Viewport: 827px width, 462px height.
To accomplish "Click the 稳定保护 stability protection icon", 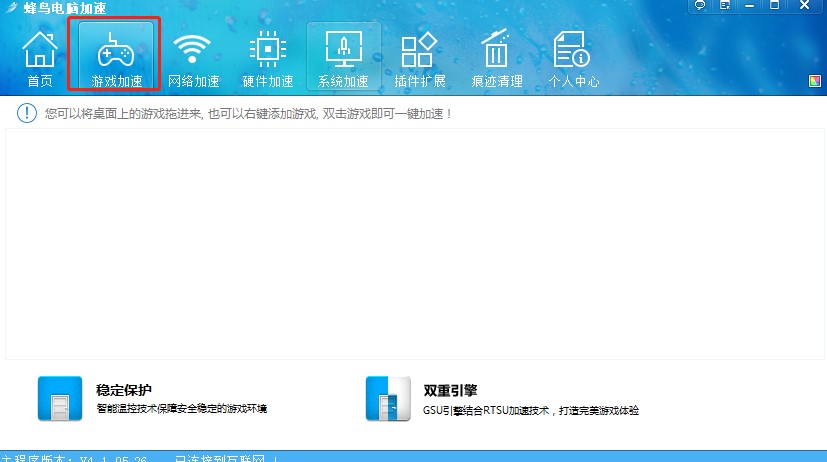I will pyautogui.click(x=60, y=398).
